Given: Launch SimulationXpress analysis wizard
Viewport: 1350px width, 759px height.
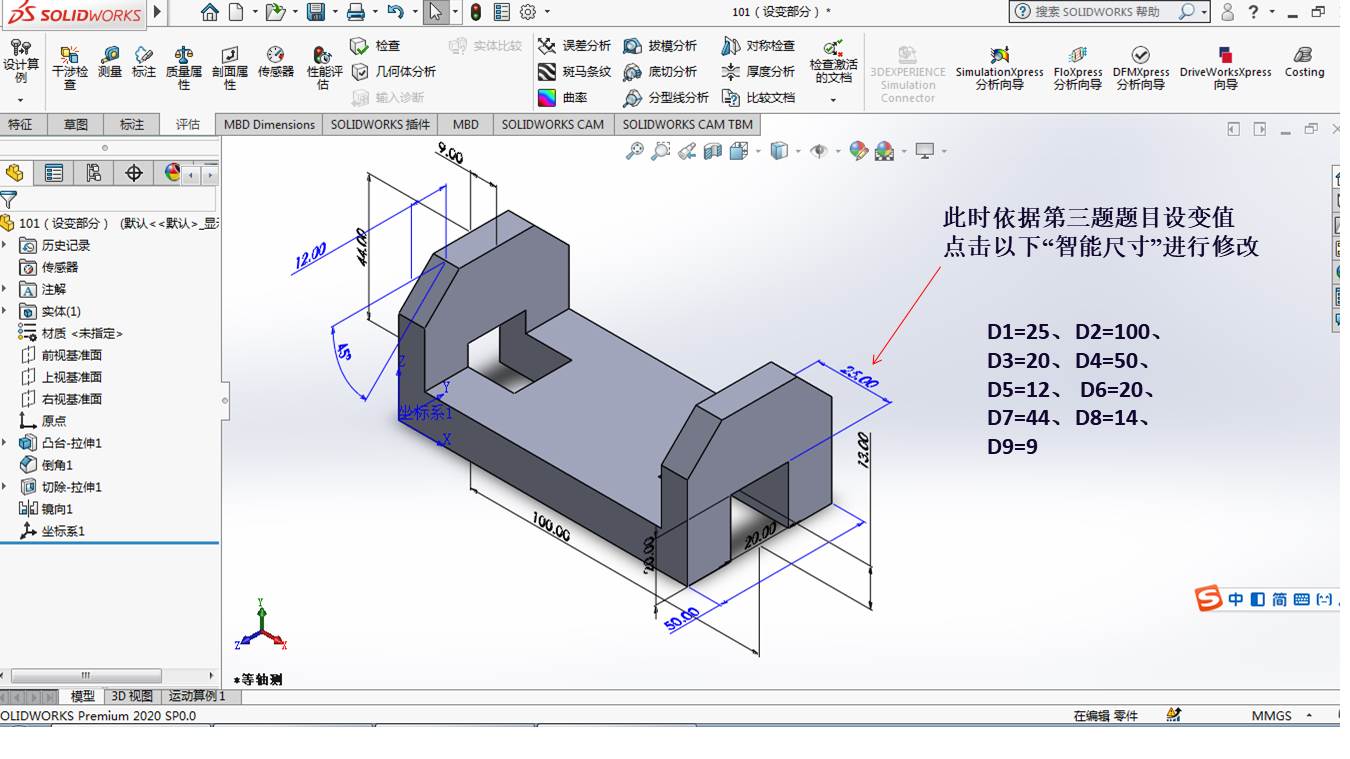Looking at the screenshot, I should (x=999, y=67).
